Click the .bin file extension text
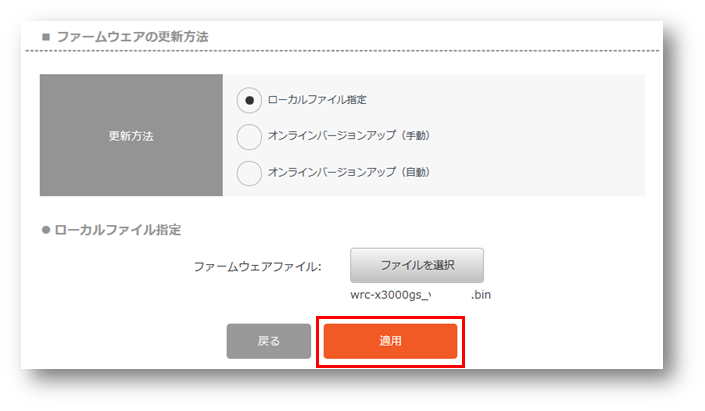 (x=481, y=295)
